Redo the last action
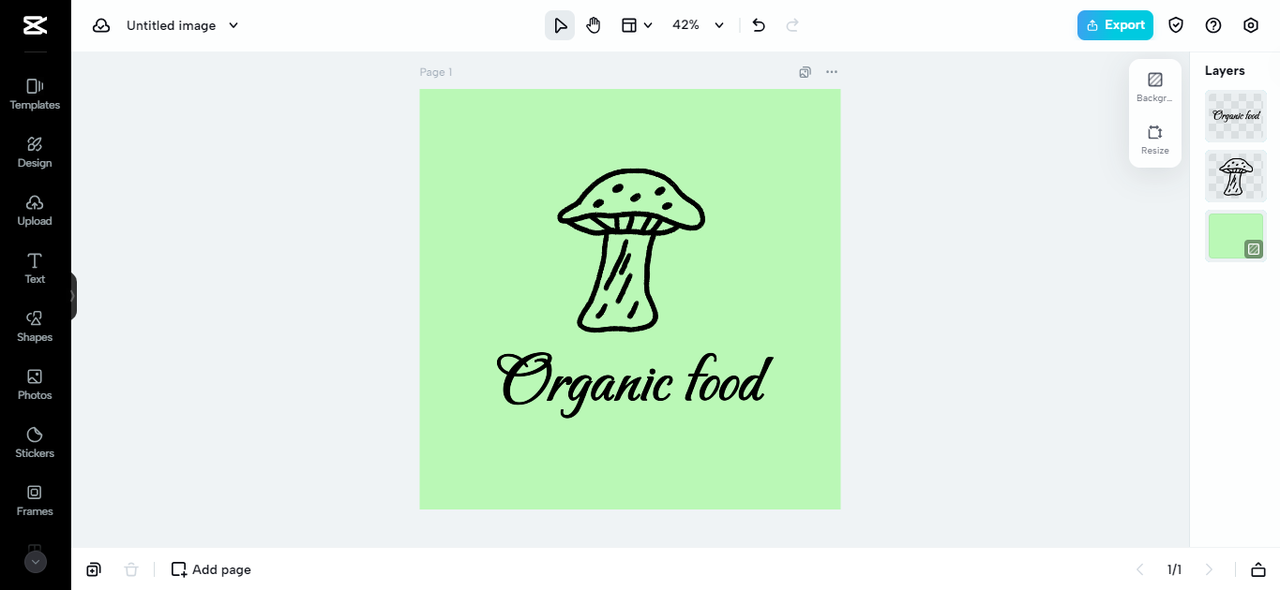1280x590 pixels. (x=793, y=25)
